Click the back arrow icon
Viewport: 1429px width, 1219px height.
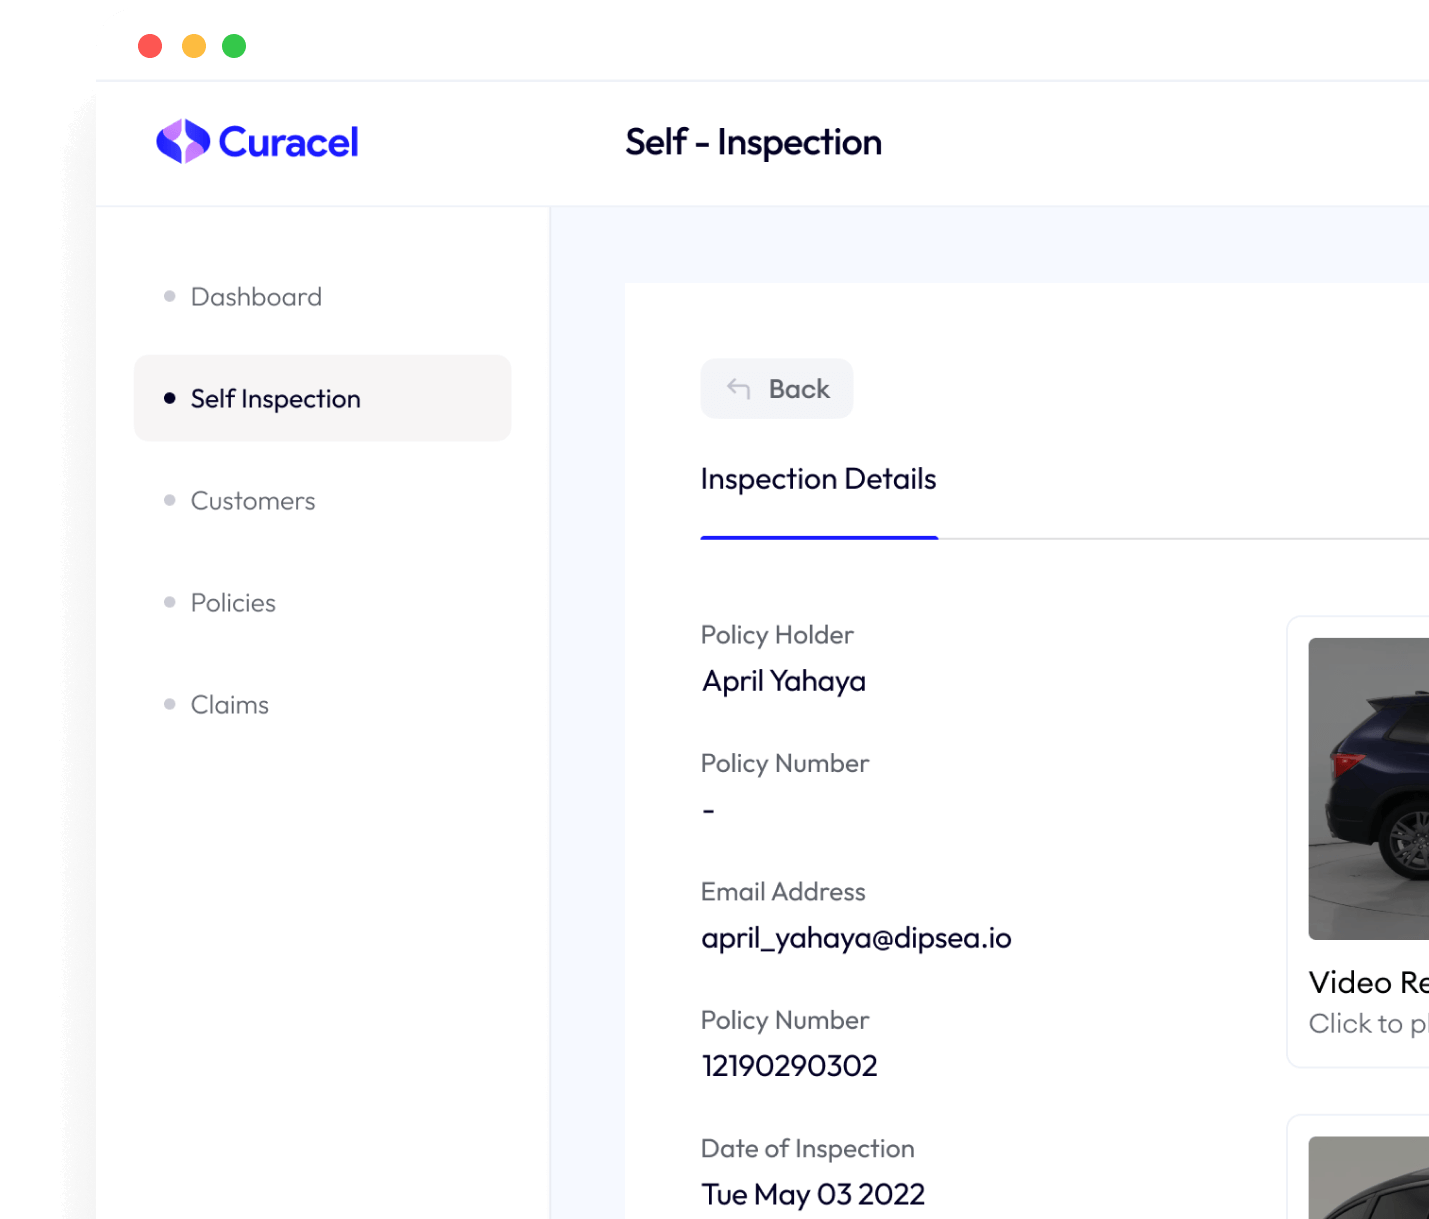tap(738, 389)
